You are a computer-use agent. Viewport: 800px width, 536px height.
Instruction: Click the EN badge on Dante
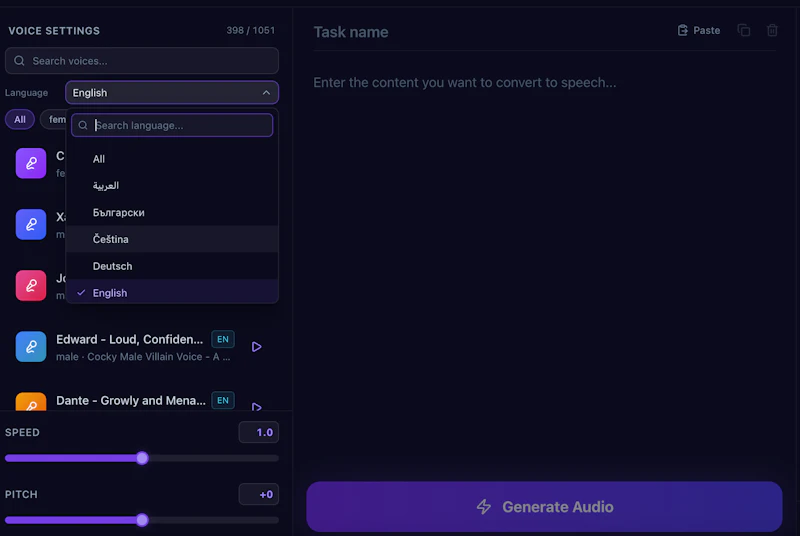[x=223, y=400]
